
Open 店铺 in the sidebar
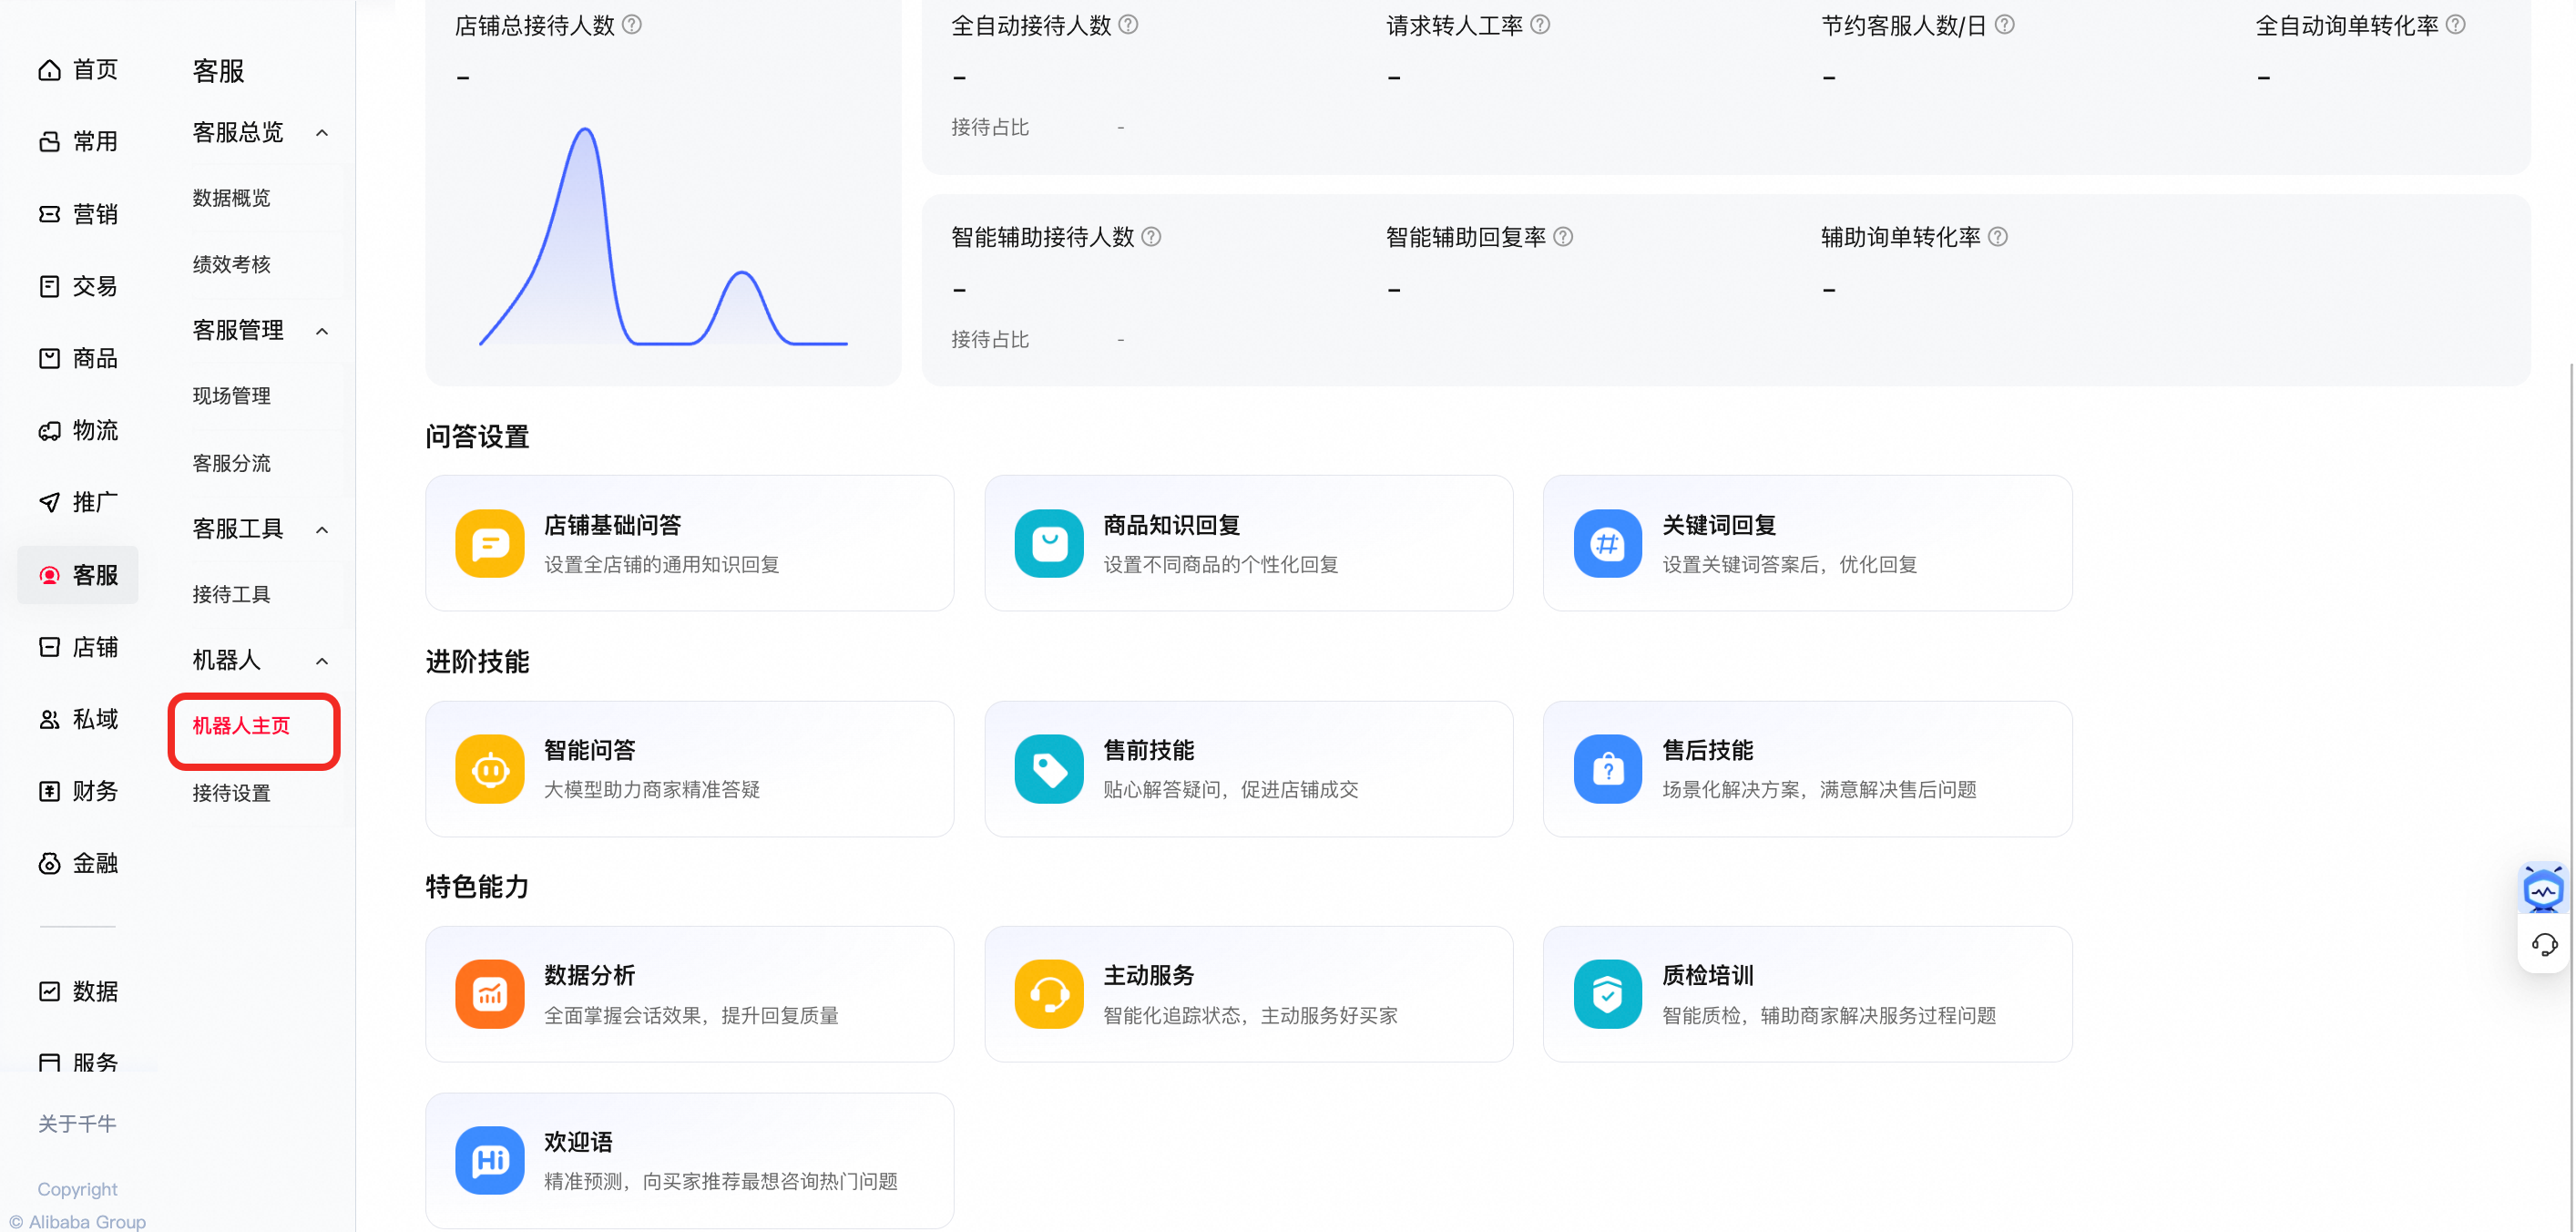(78, 647)
